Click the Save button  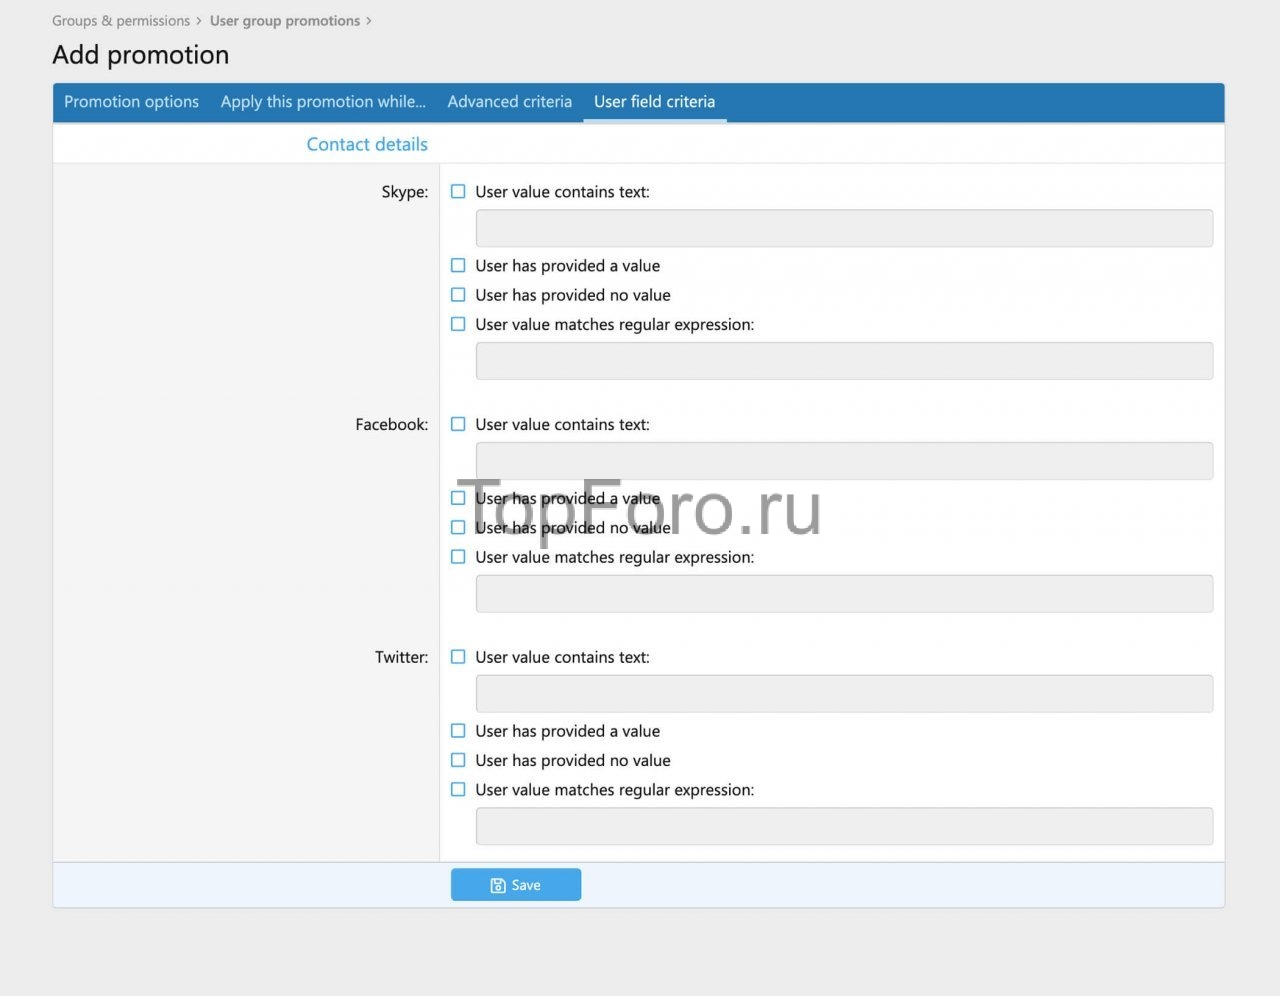(515, 885)
